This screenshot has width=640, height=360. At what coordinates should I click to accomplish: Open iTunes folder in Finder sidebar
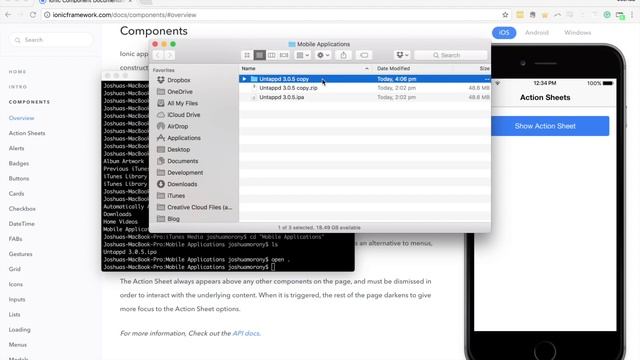click(176, 196)
